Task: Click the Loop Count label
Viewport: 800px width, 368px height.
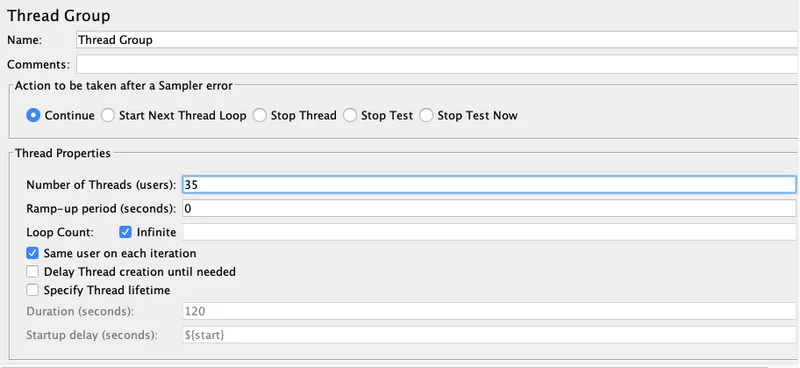Action: tap(60, 232)
